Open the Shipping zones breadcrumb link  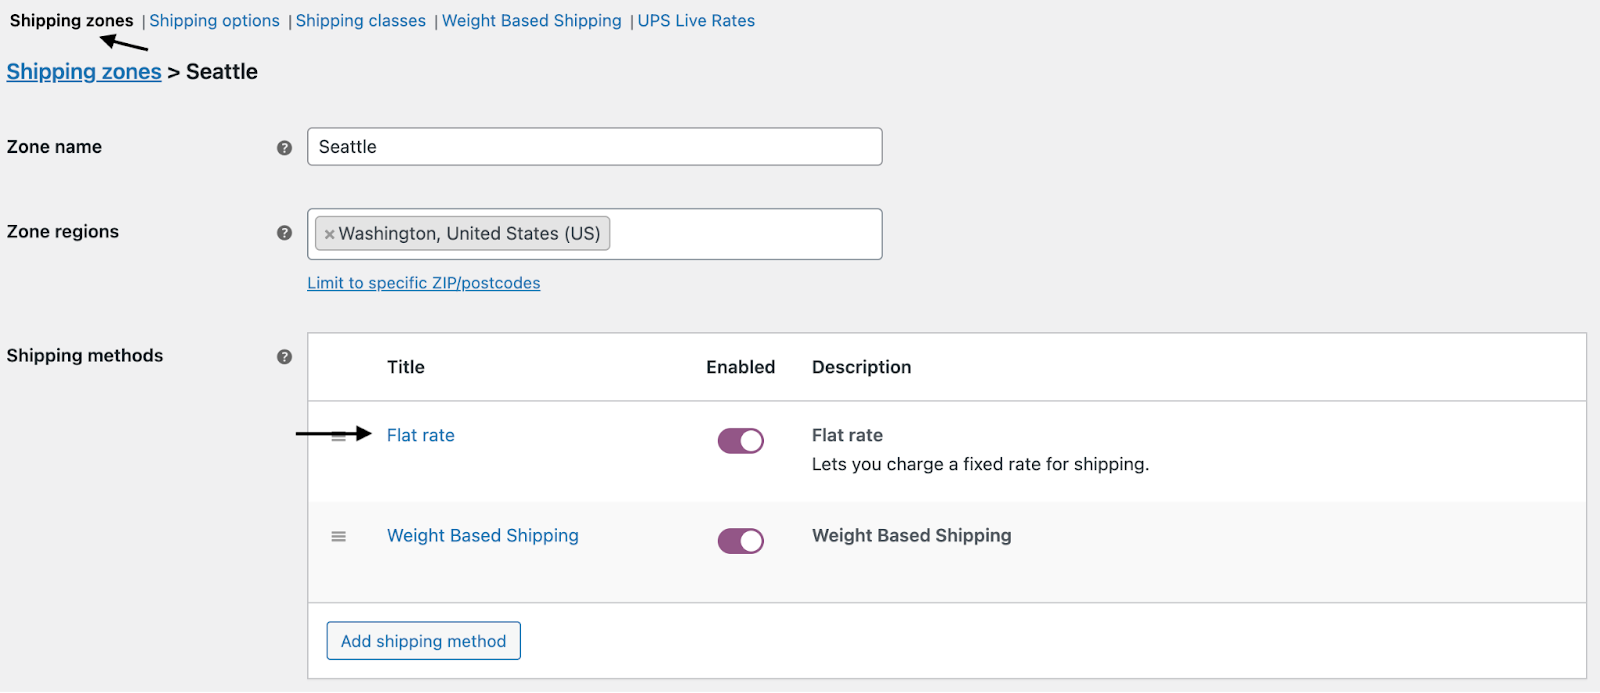point(84,71)
